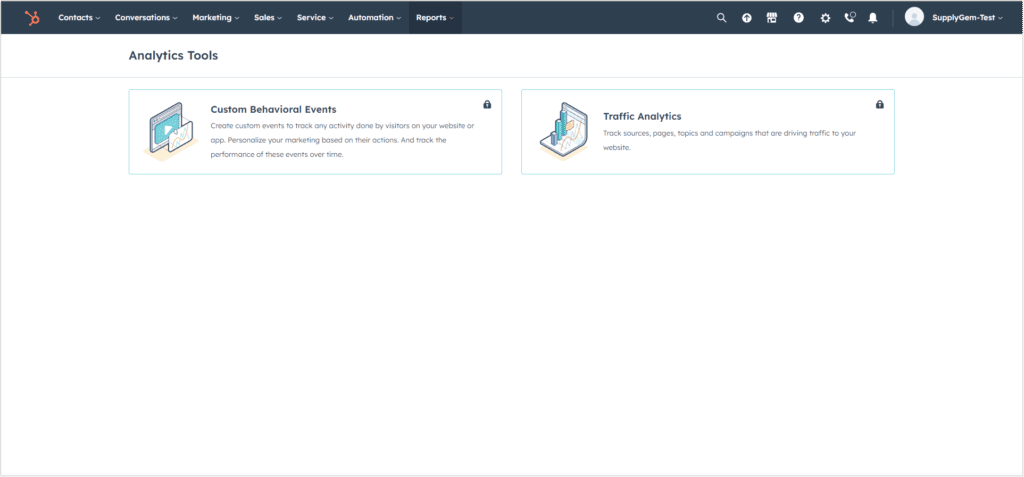Click the Analytics Tools page heading
Viewport: 1024px width, 477px height.
[x=173, y=56]
